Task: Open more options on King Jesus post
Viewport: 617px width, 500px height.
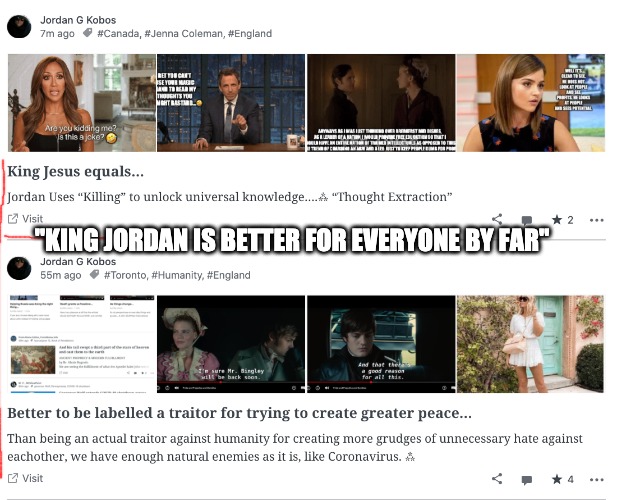Action: tap(597, 220)
